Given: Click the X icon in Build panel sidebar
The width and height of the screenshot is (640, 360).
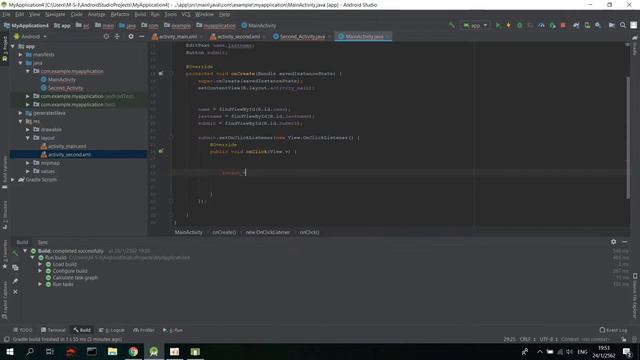Looking at the screenshot, I should 15,292.
